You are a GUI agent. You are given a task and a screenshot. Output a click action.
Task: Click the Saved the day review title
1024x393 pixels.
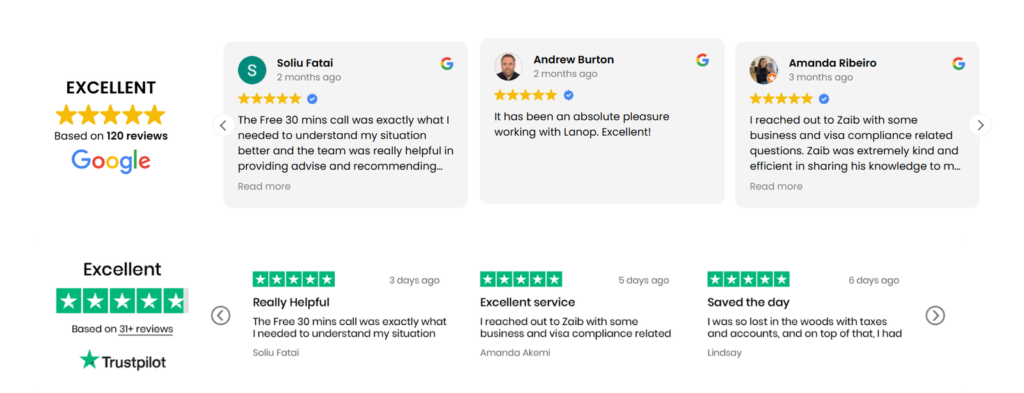[748, 303]
